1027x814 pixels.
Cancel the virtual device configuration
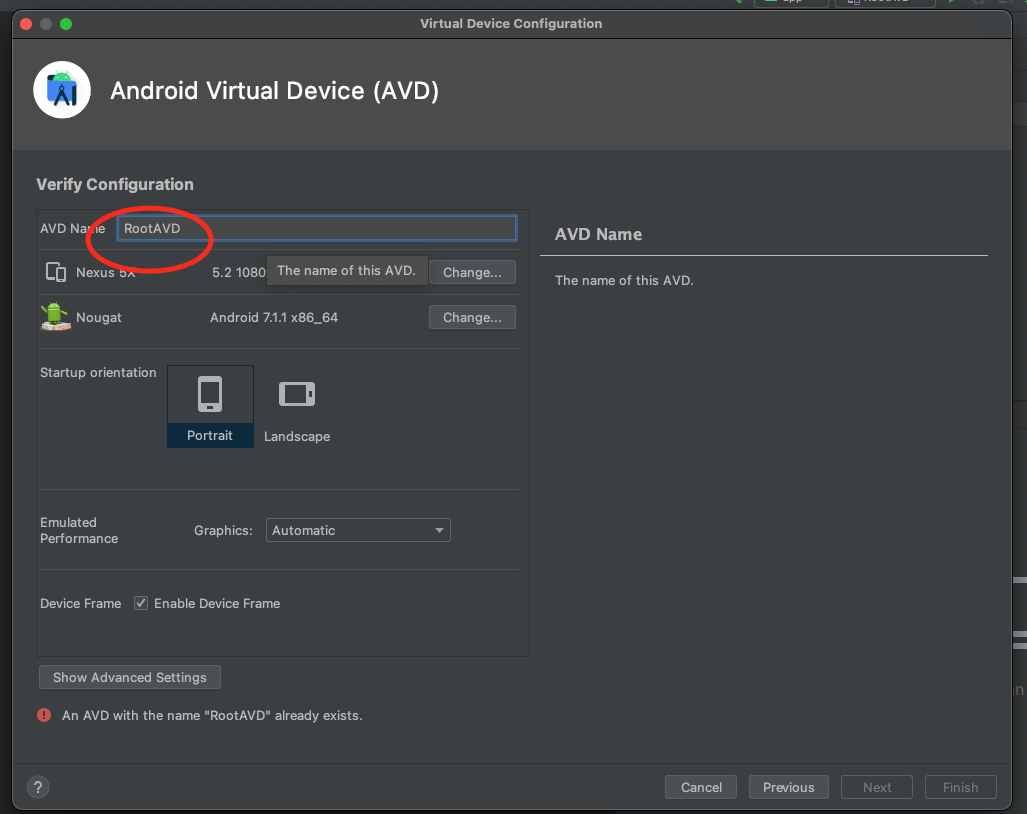pos(701,787)
